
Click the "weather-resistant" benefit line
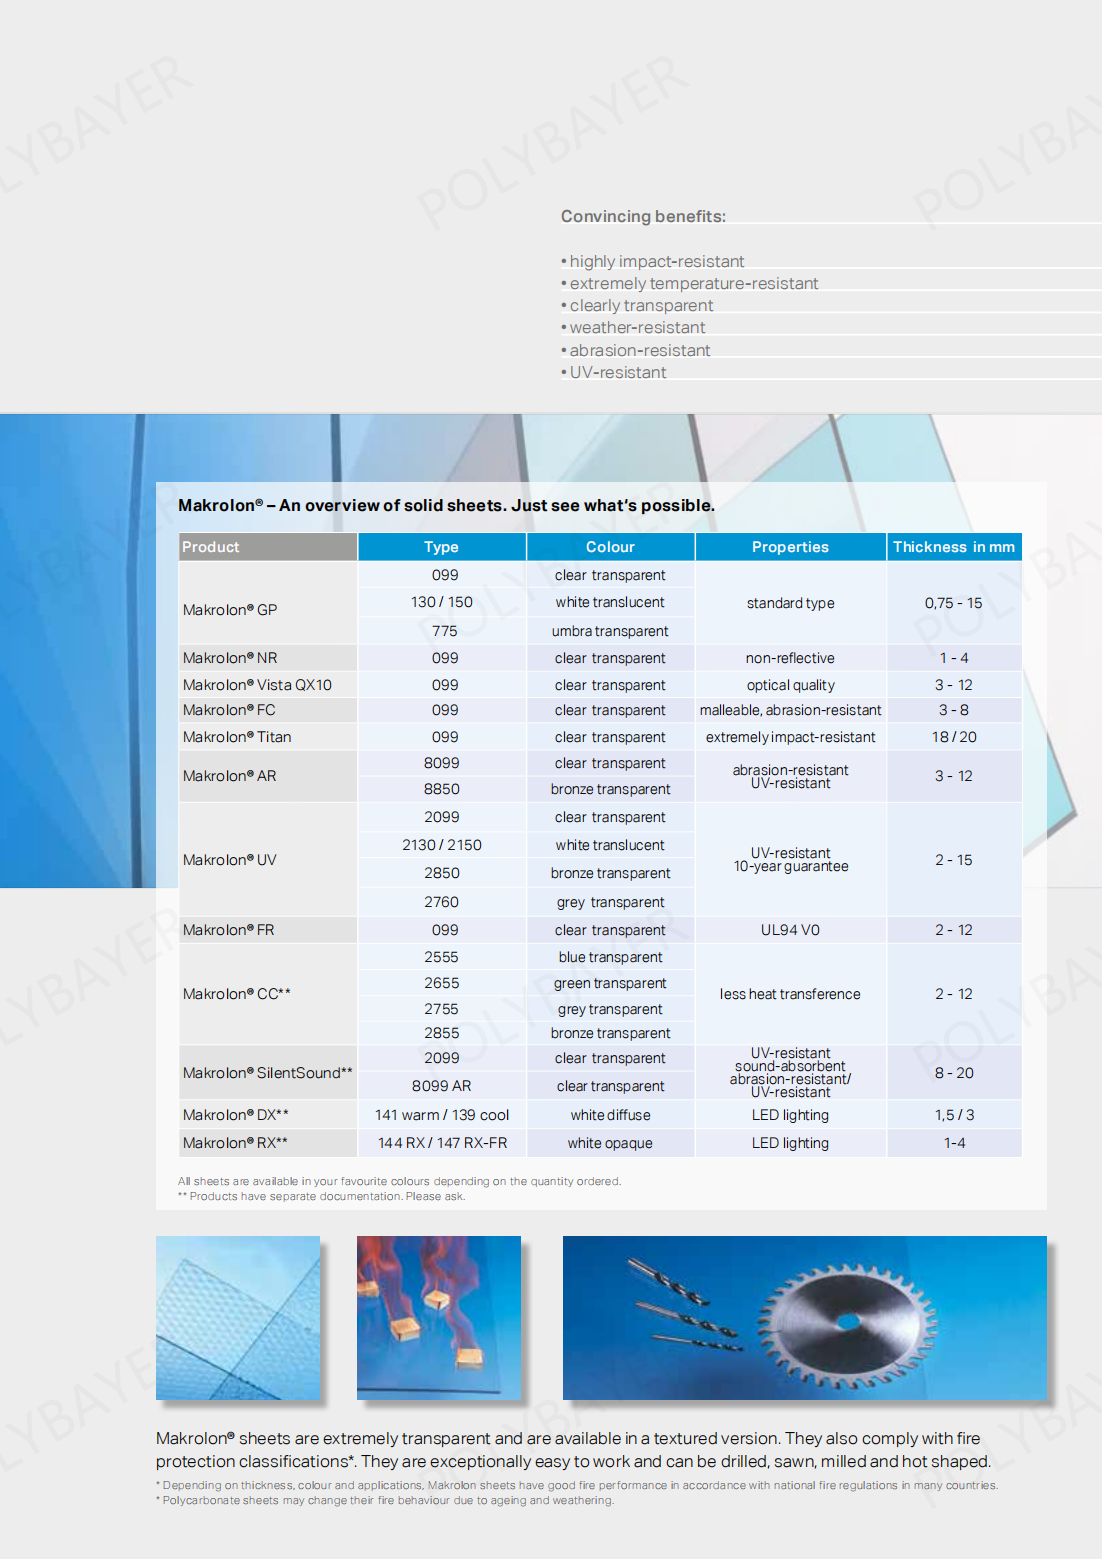pos(637,327)
